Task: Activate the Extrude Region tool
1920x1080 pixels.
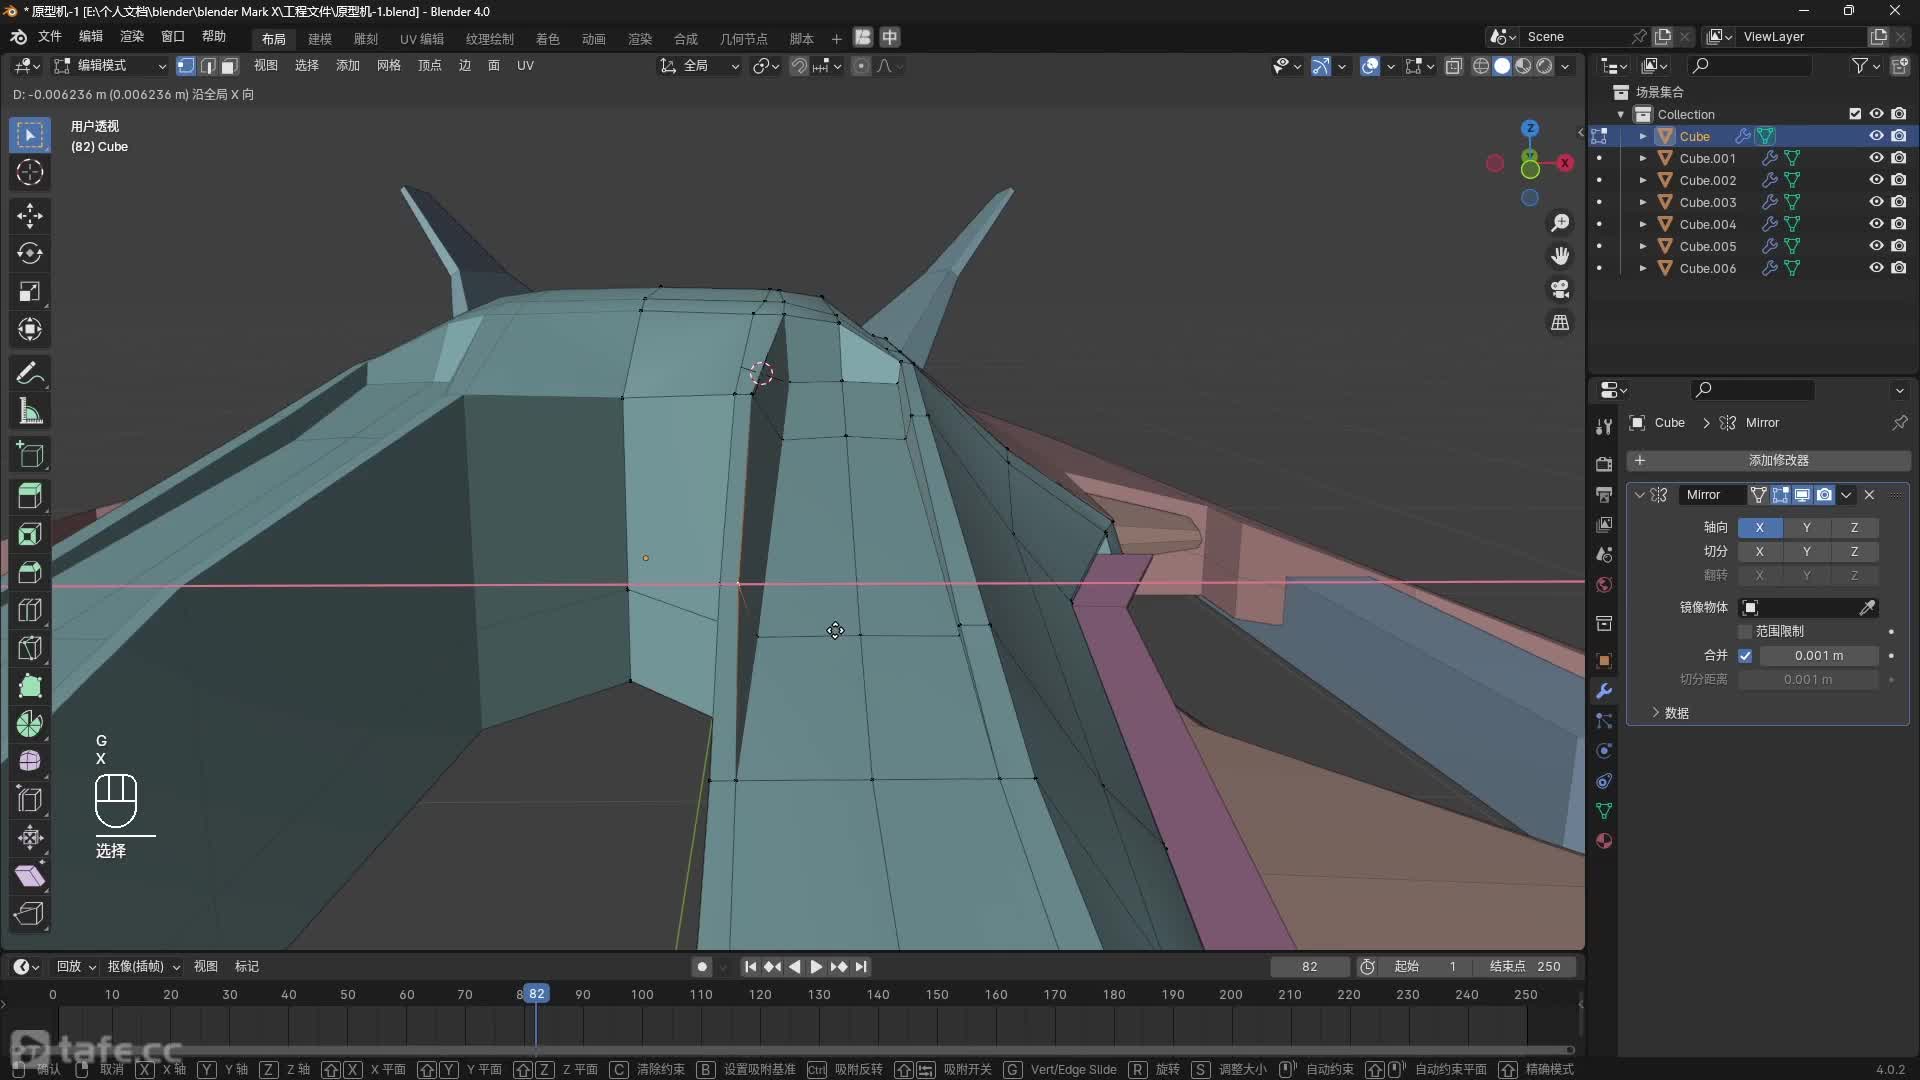Action: (30, 496)
